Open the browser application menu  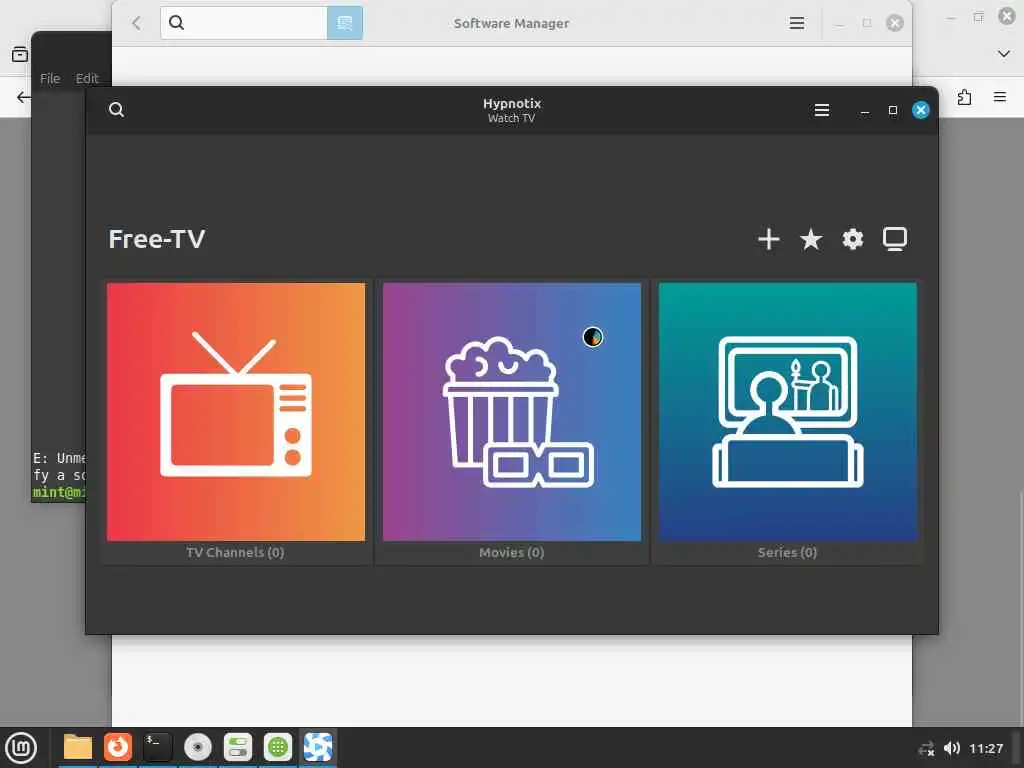click(1000, 97)
